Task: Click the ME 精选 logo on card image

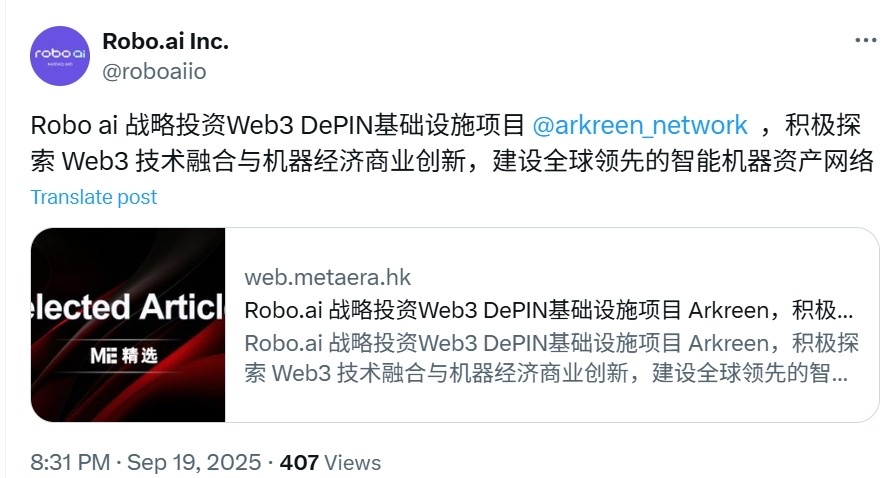Action: (x=123, y=356)
